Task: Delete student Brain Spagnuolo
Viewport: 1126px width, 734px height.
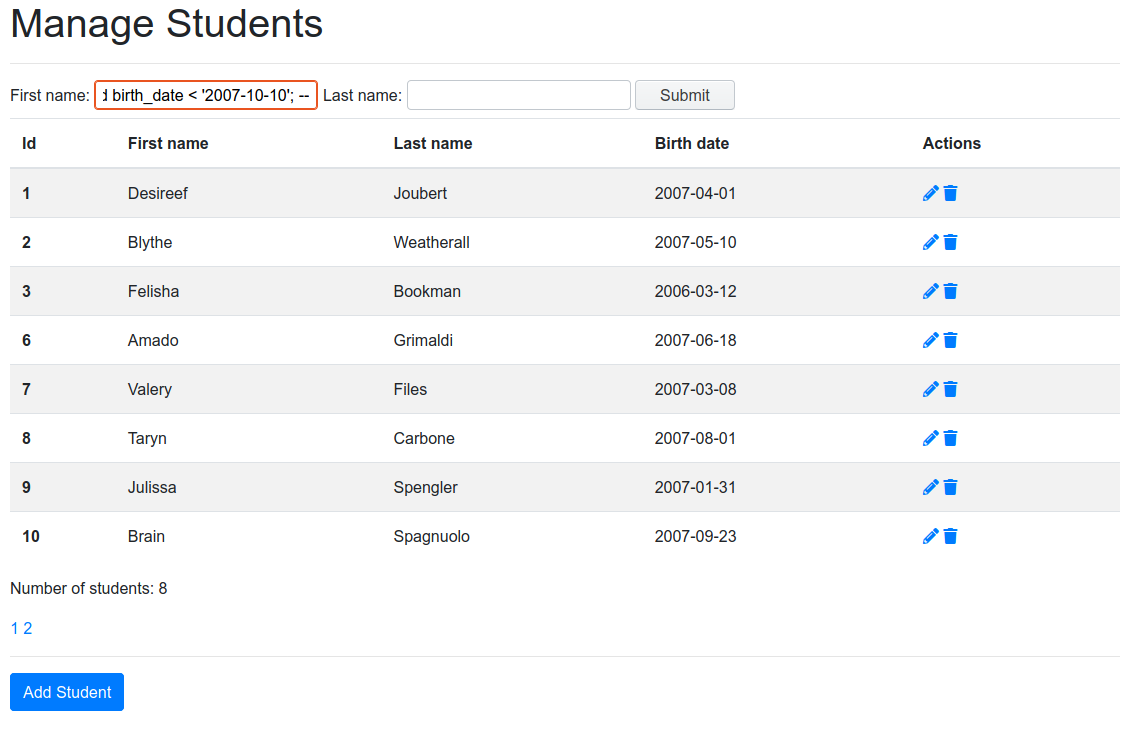Action: pyautogui.click(x=950, y=536)
